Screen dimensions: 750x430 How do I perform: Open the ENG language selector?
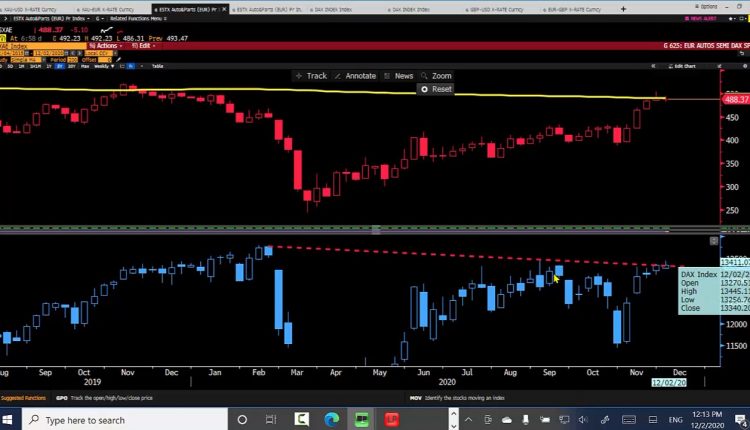coord(675,420)
